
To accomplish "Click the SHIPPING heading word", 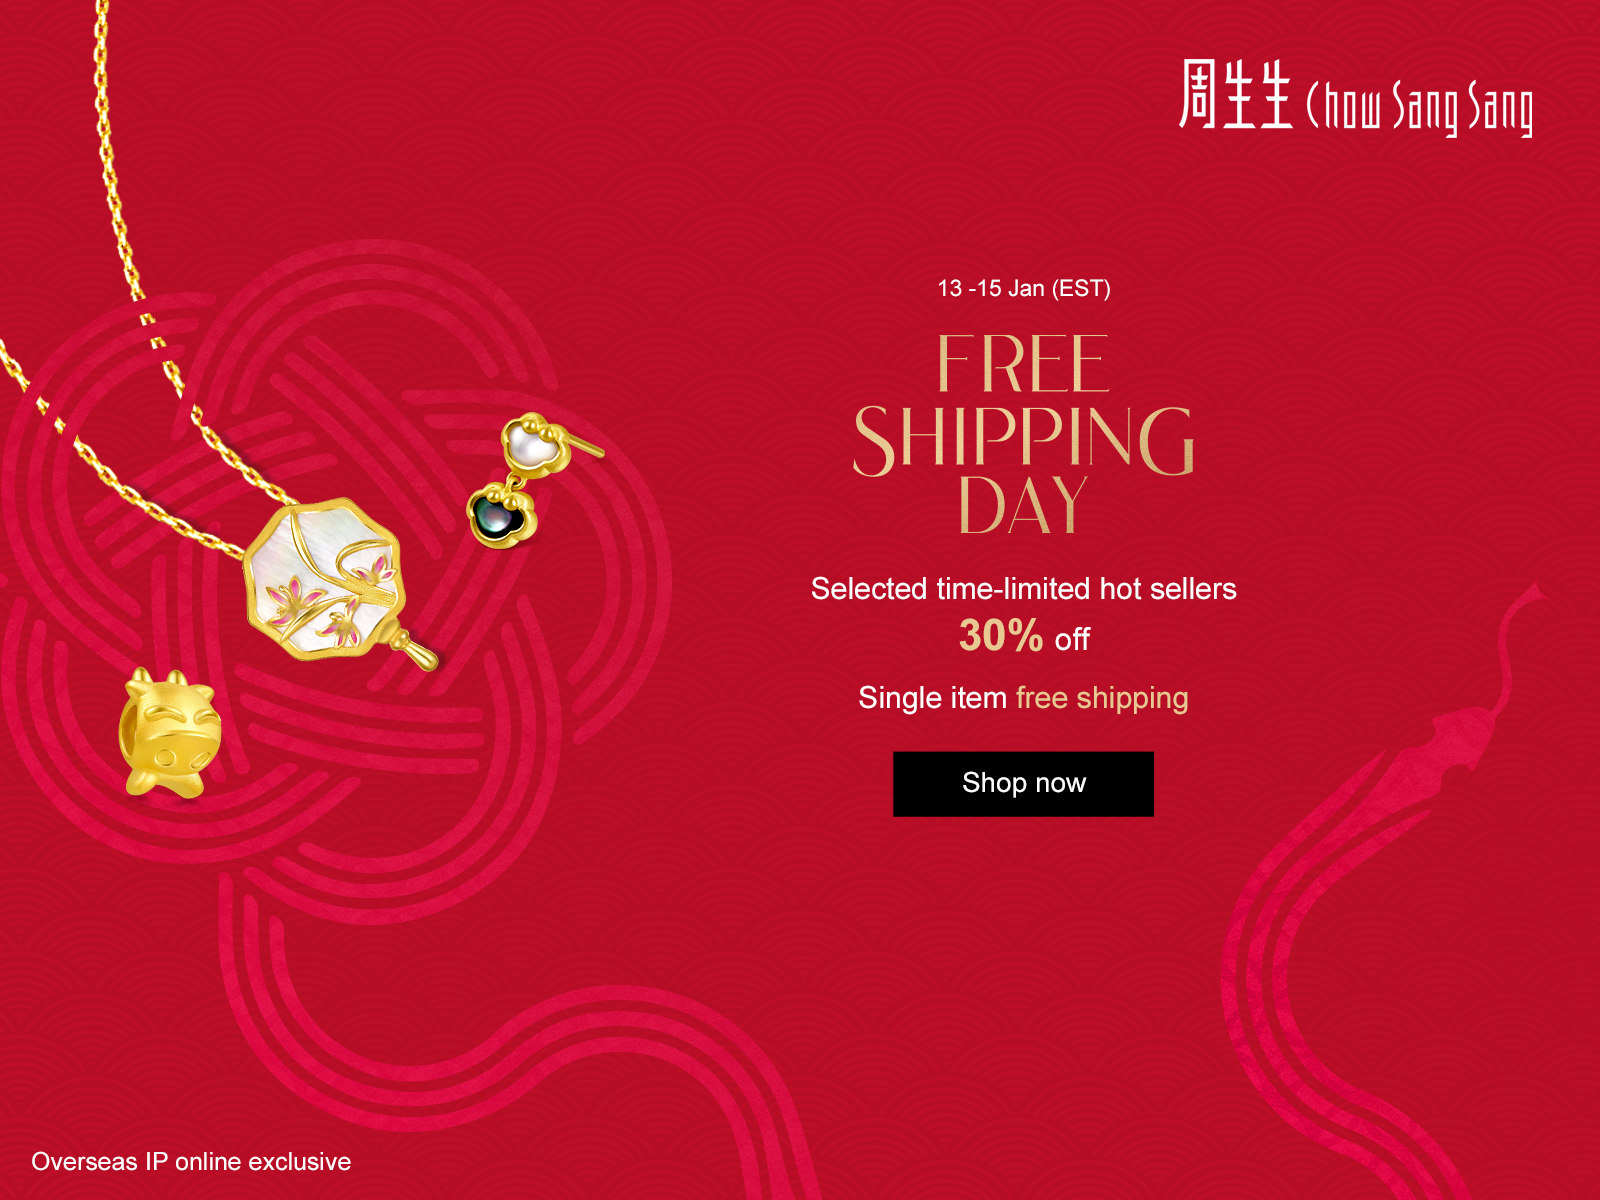I will (x=1023, y=440).
